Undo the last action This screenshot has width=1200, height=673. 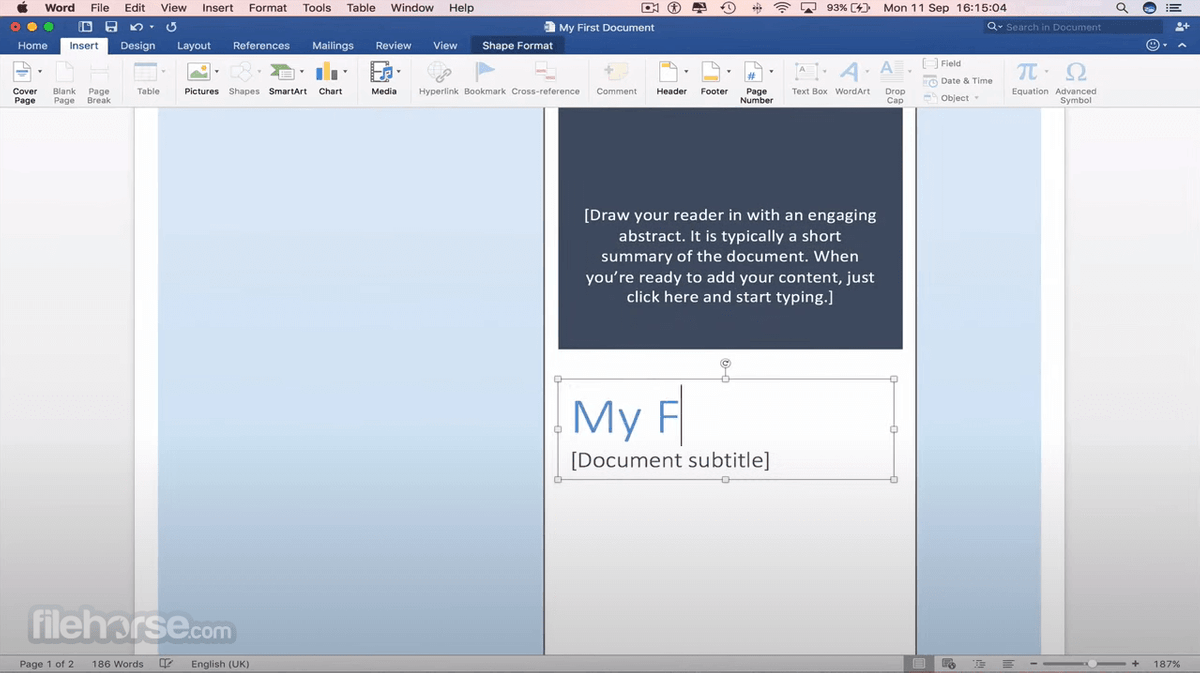135,27
